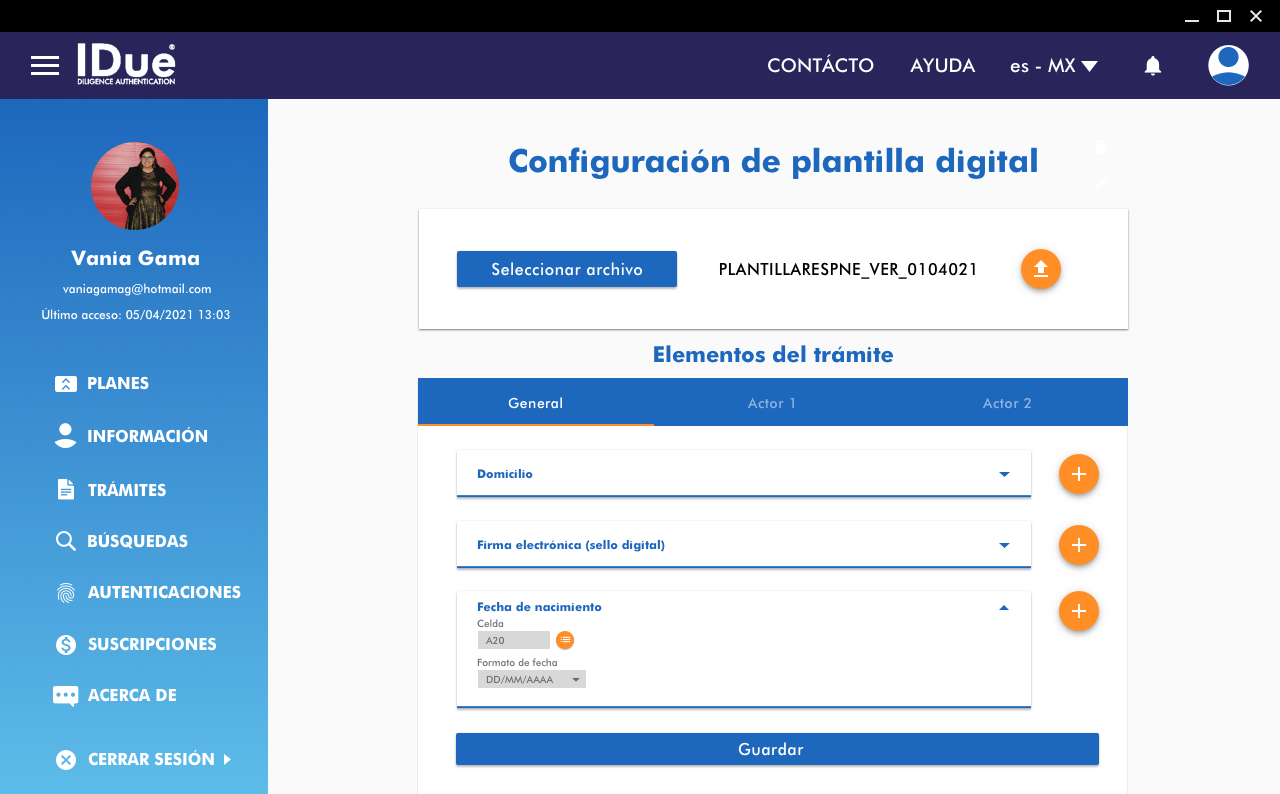Click plus button beside Firma electrónica
This screenshot has width=1280, height=794.
coord(1078,545)
